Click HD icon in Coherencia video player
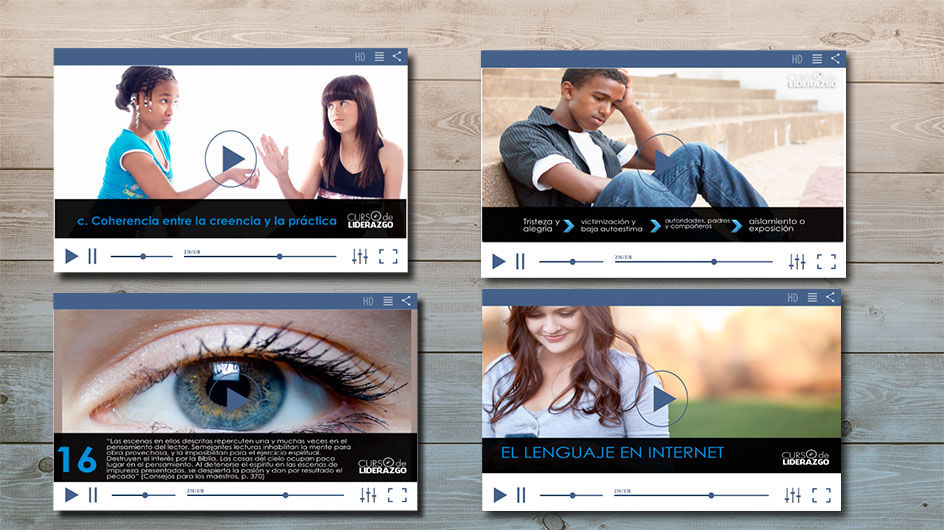944x530 pixels. [x=360, y=57]
